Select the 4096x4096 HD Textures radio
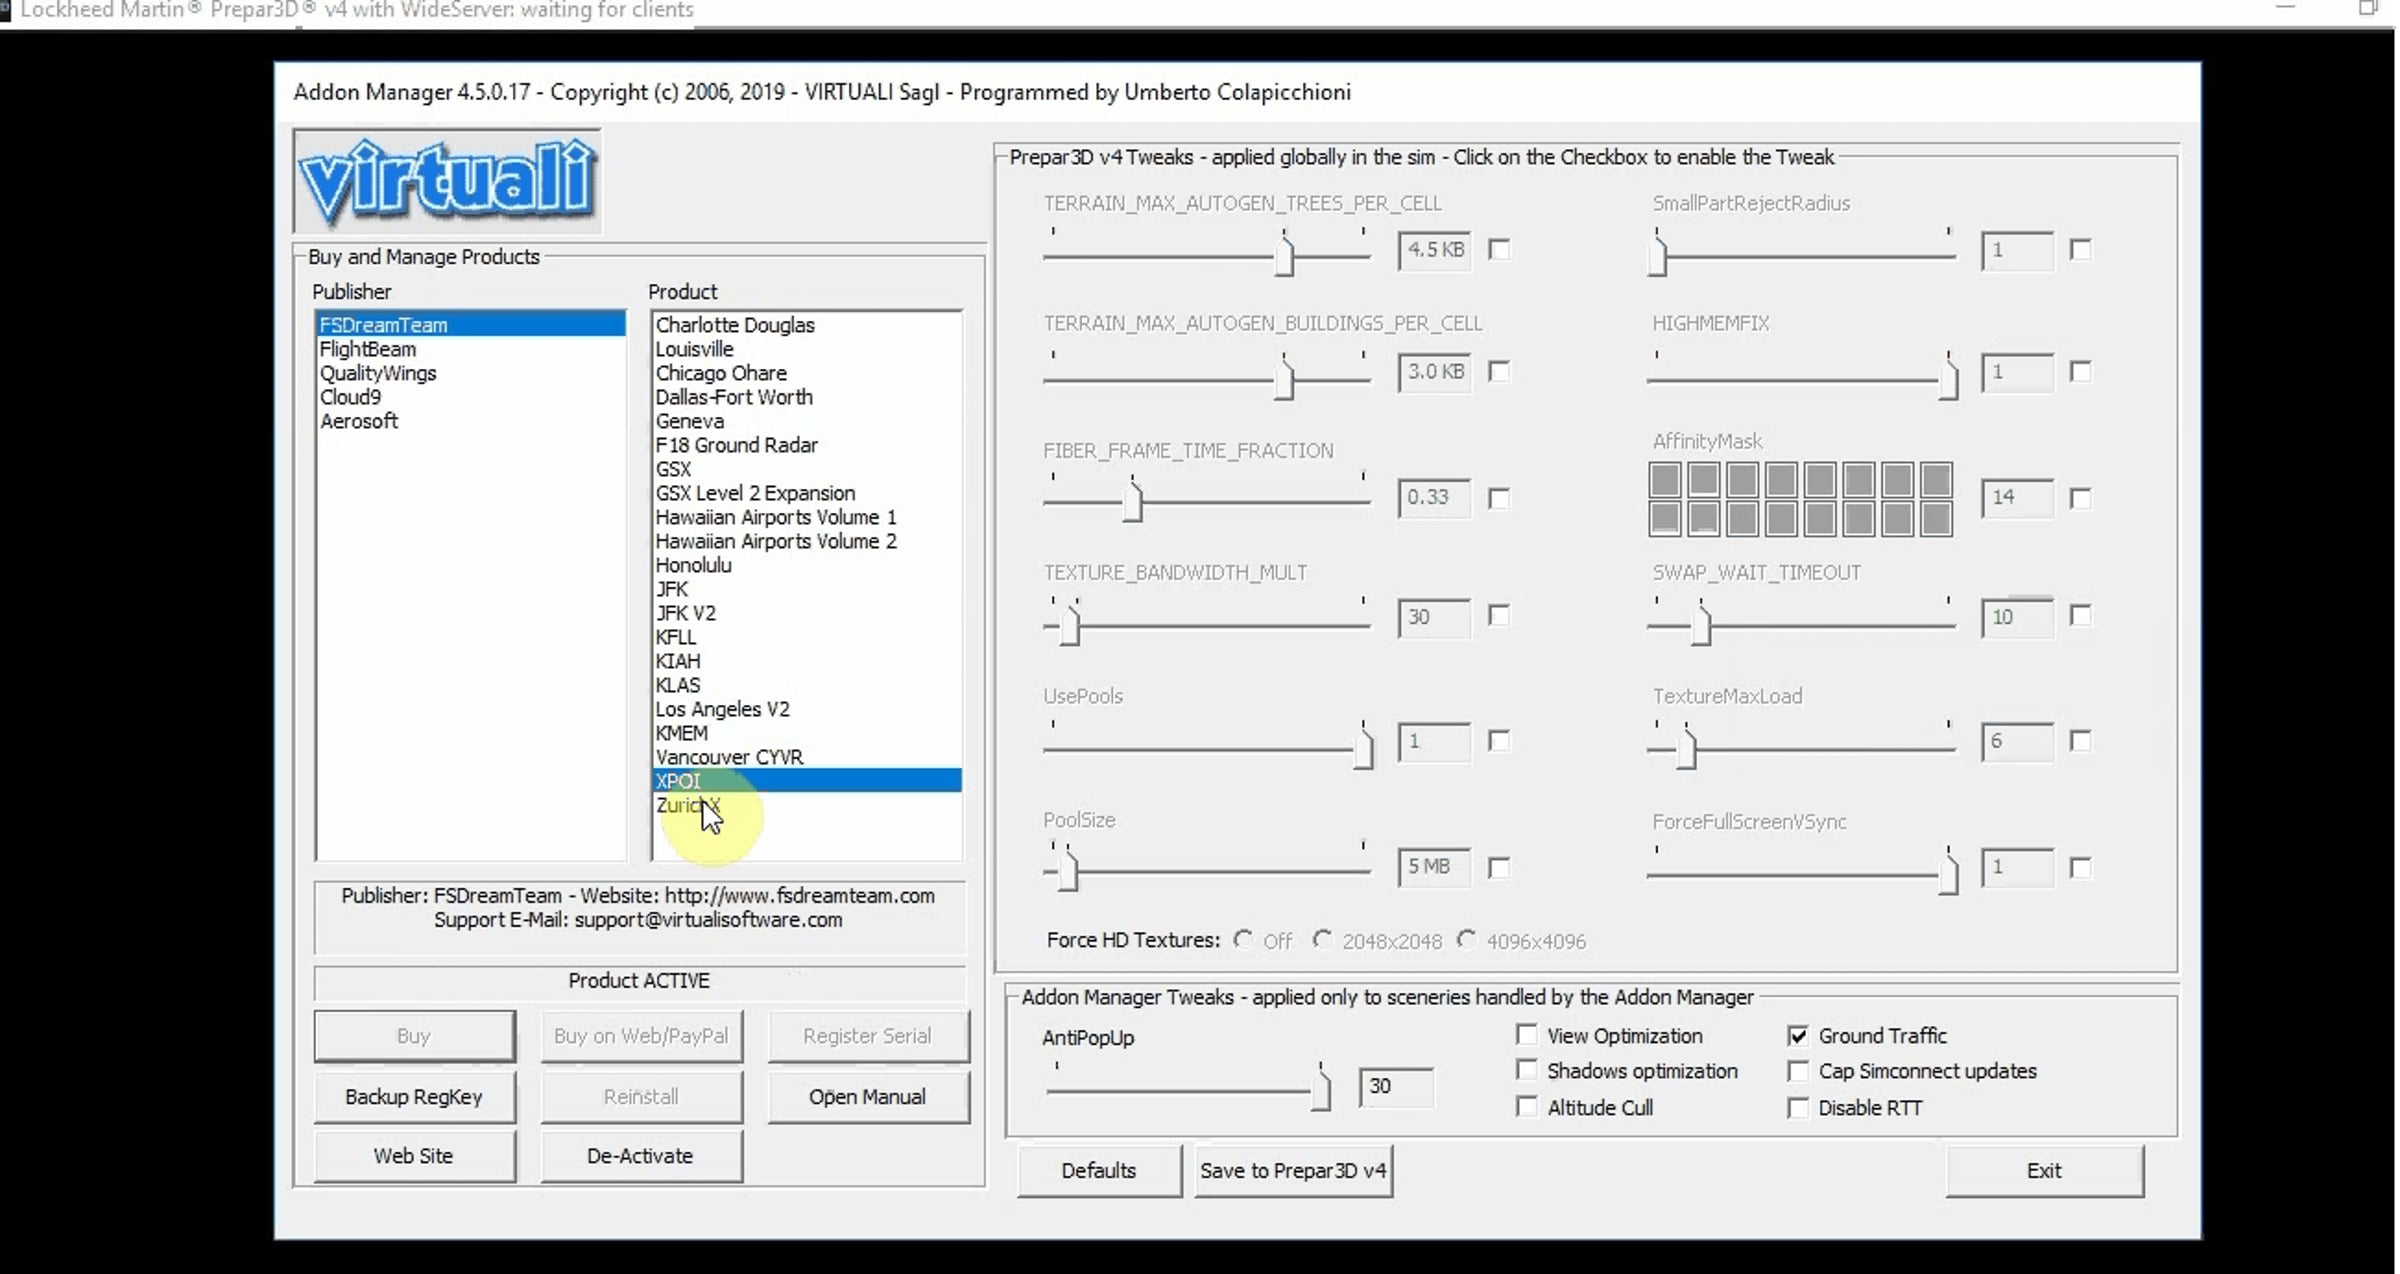The width and height of the screenshot is (2400, 1274). pos(1467,940)
